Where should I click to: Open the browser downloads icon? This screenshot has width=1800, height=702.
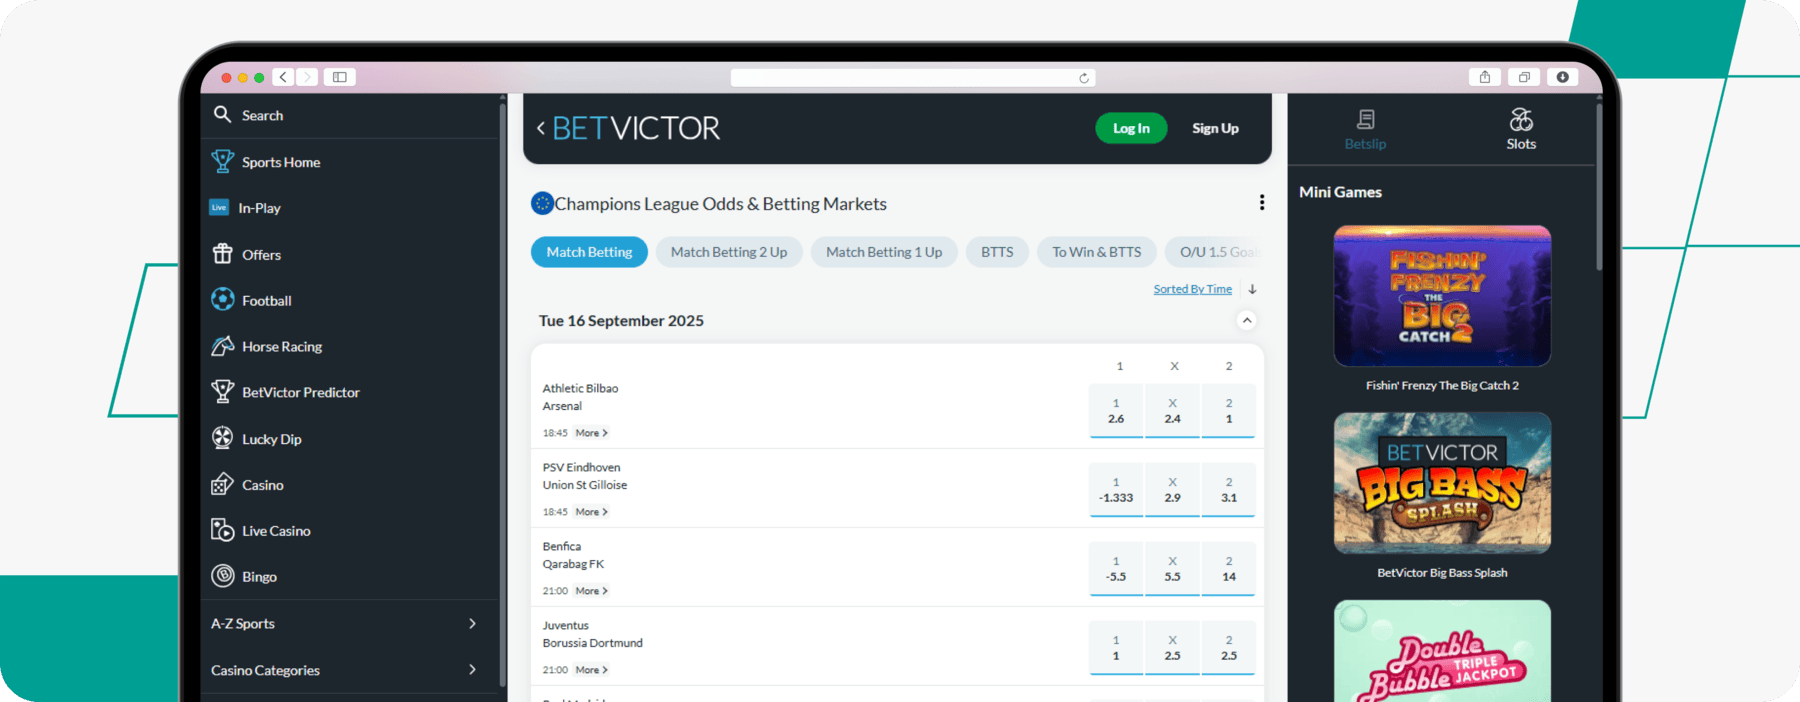(1562, 77)
